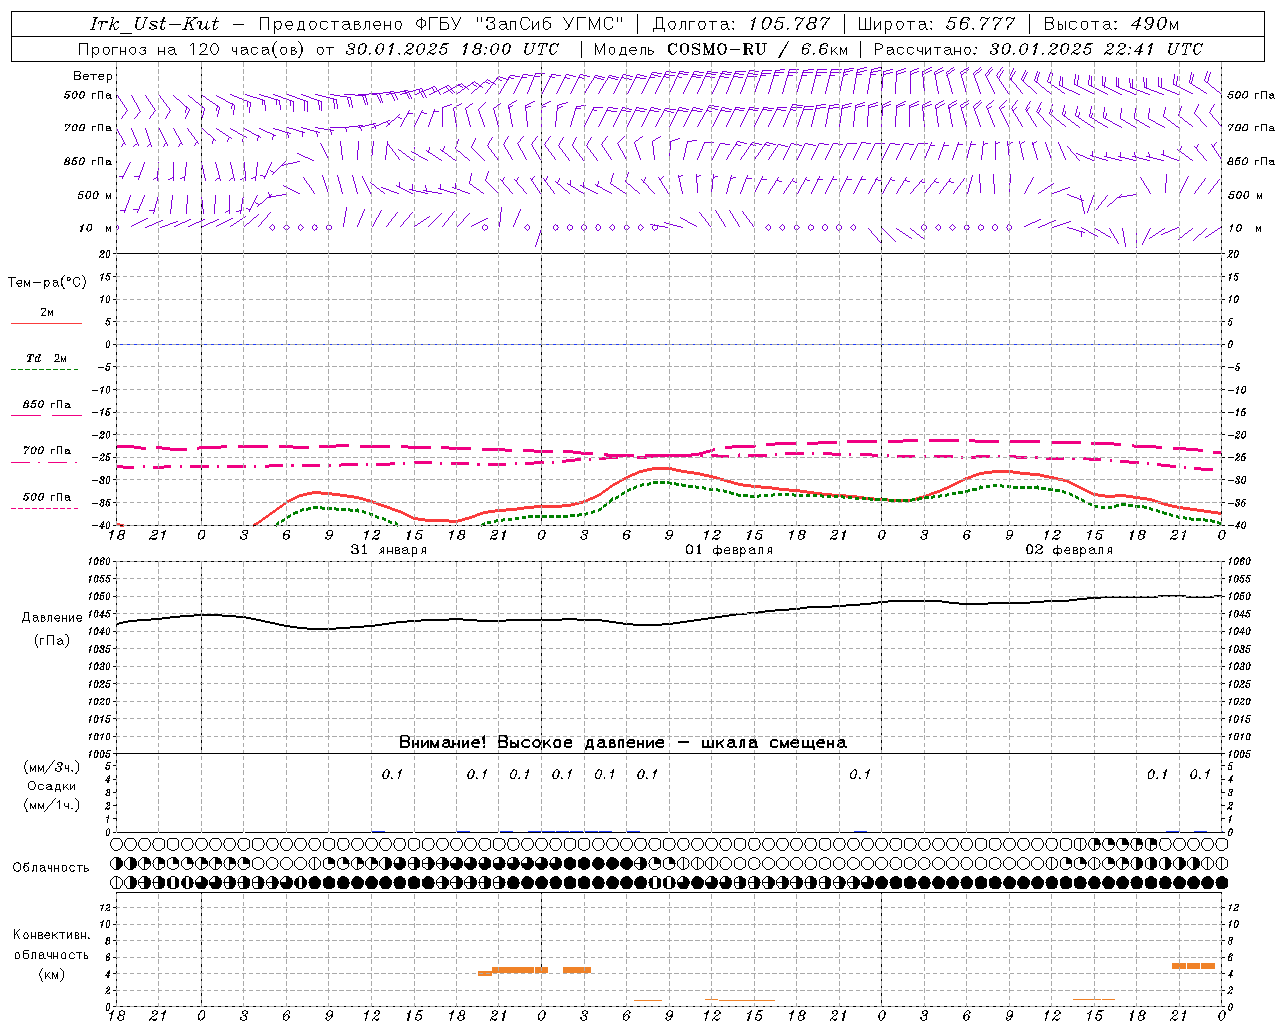Click the Долгота: 105.787 value
The image size is (1280, 1024).
741,24
